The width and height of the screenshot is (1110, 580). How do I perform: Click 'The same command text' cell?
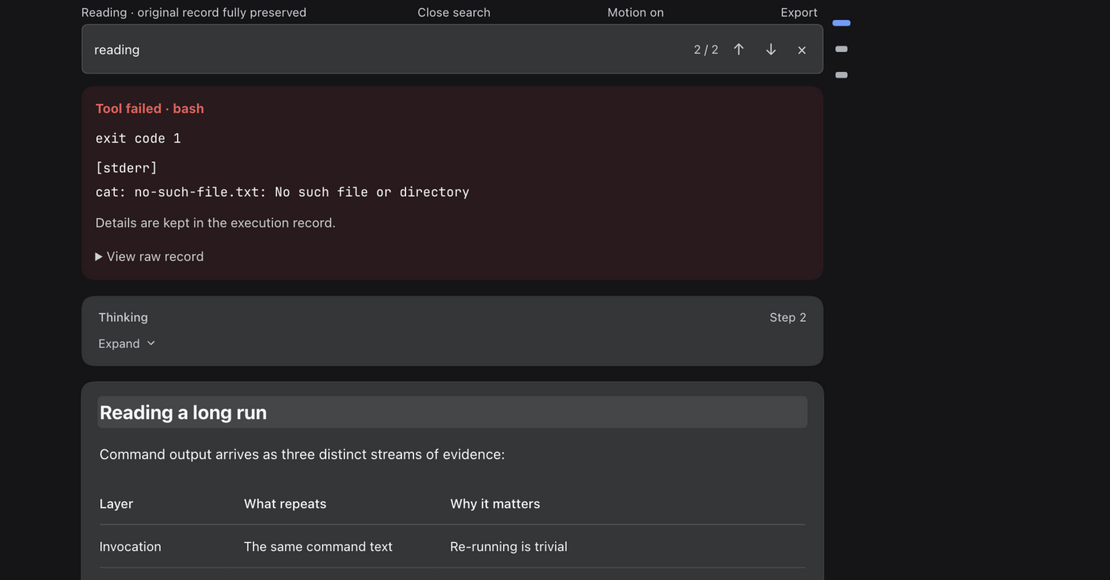point(318,547)
